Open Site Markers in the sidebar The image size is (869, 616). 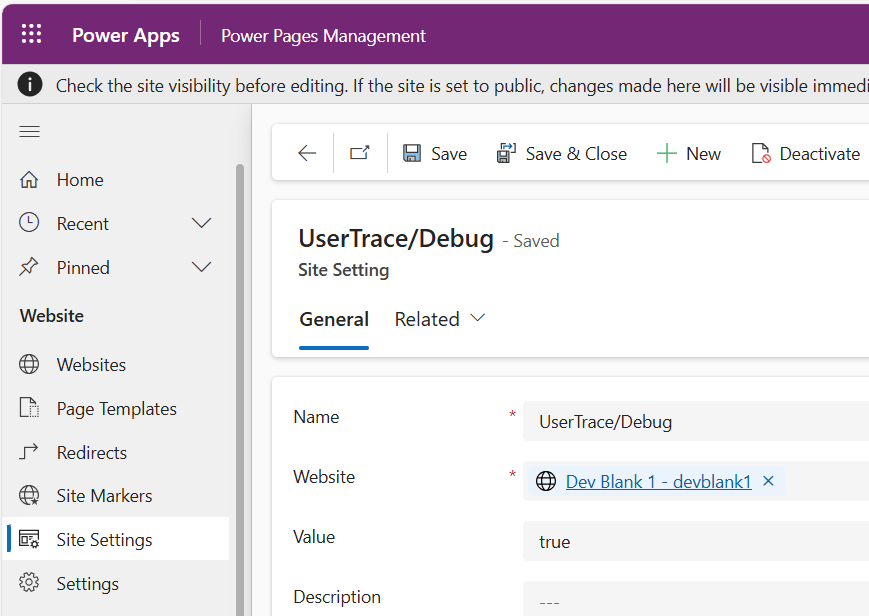[104, 496]
